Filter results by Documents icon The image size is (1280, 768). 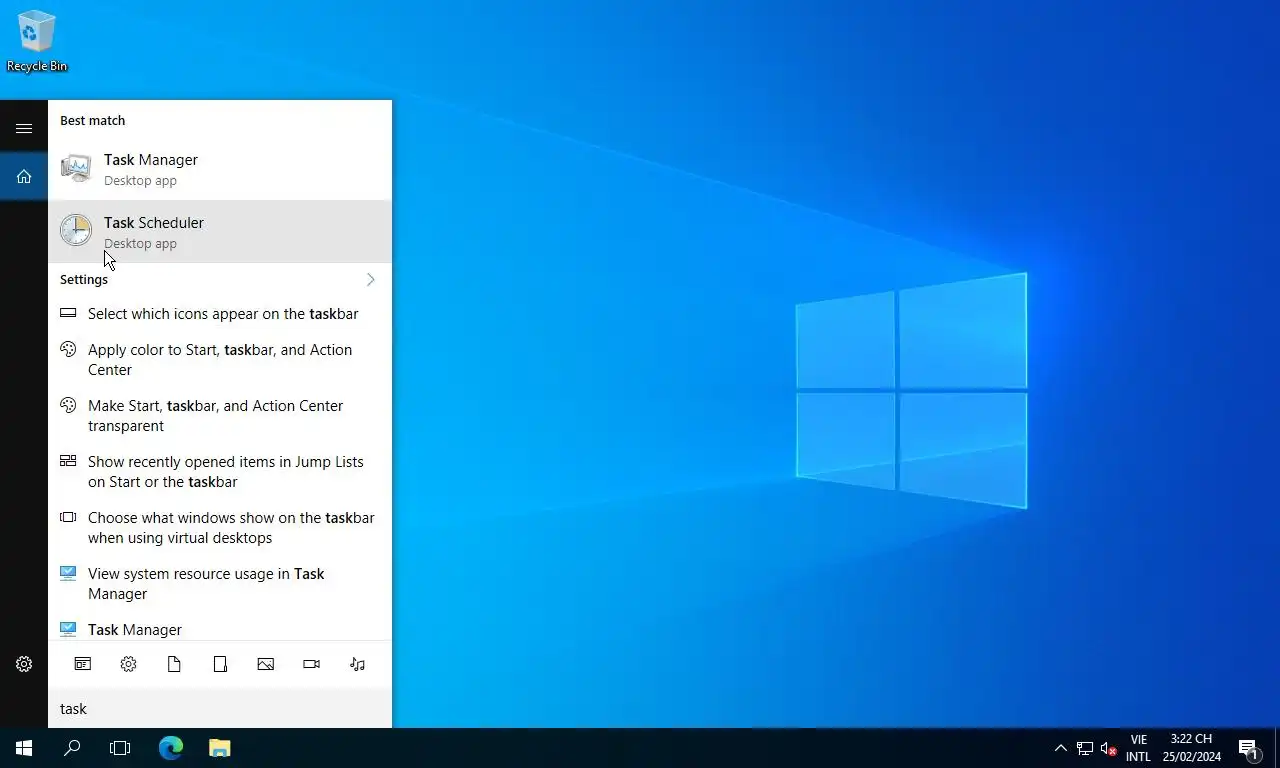[x=174, y=664]
